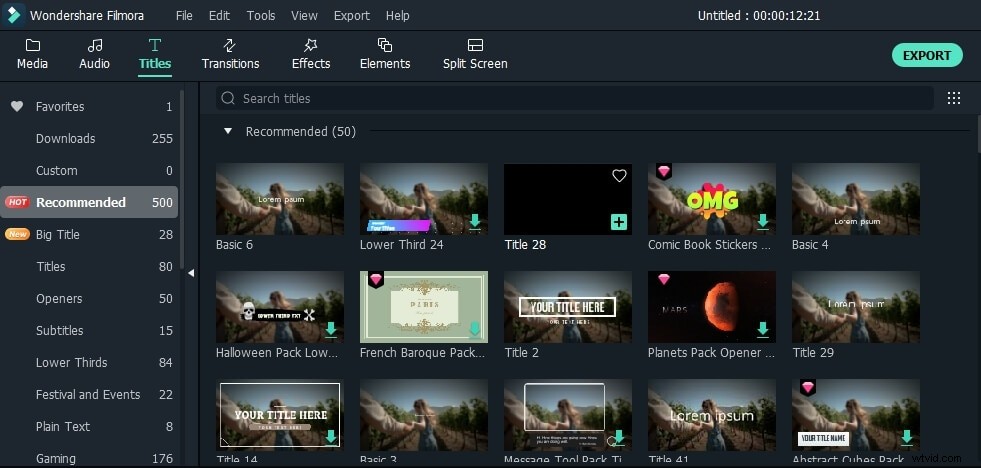Screen dimensions: 981x468
Task: Add Title 28 using plus icon
Action: pos(619,221)
